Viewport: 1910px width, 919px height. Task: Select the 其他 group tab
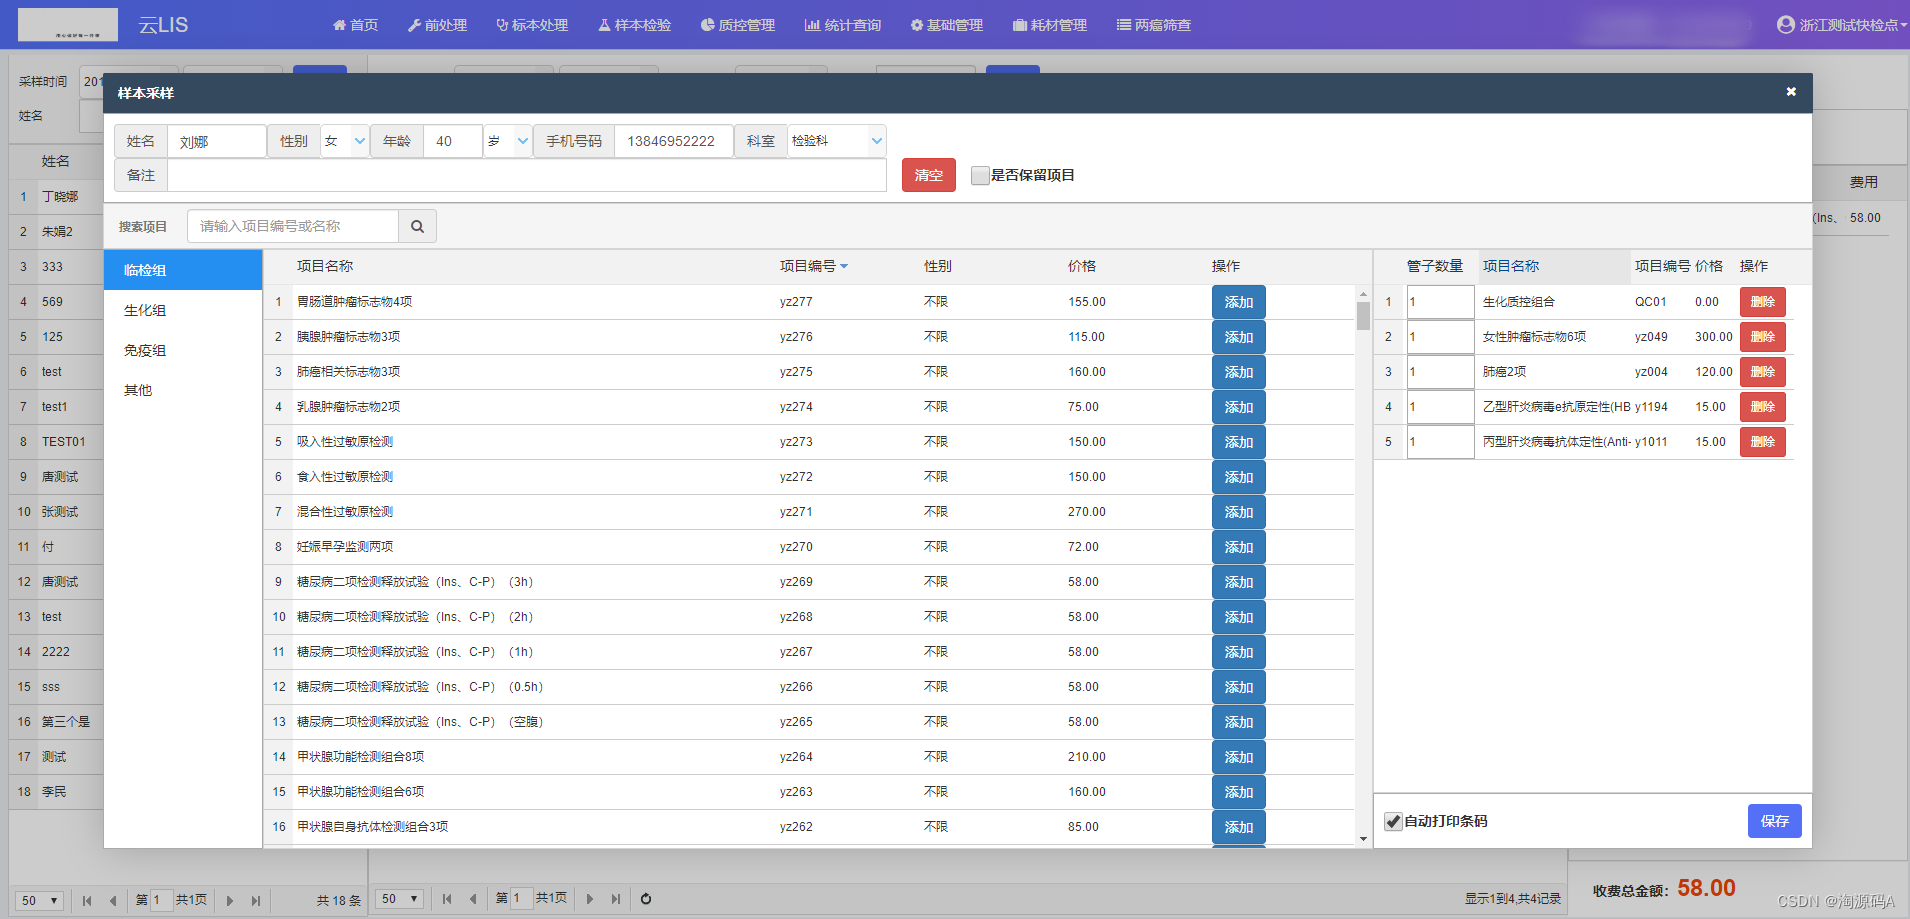pos(183,390)
